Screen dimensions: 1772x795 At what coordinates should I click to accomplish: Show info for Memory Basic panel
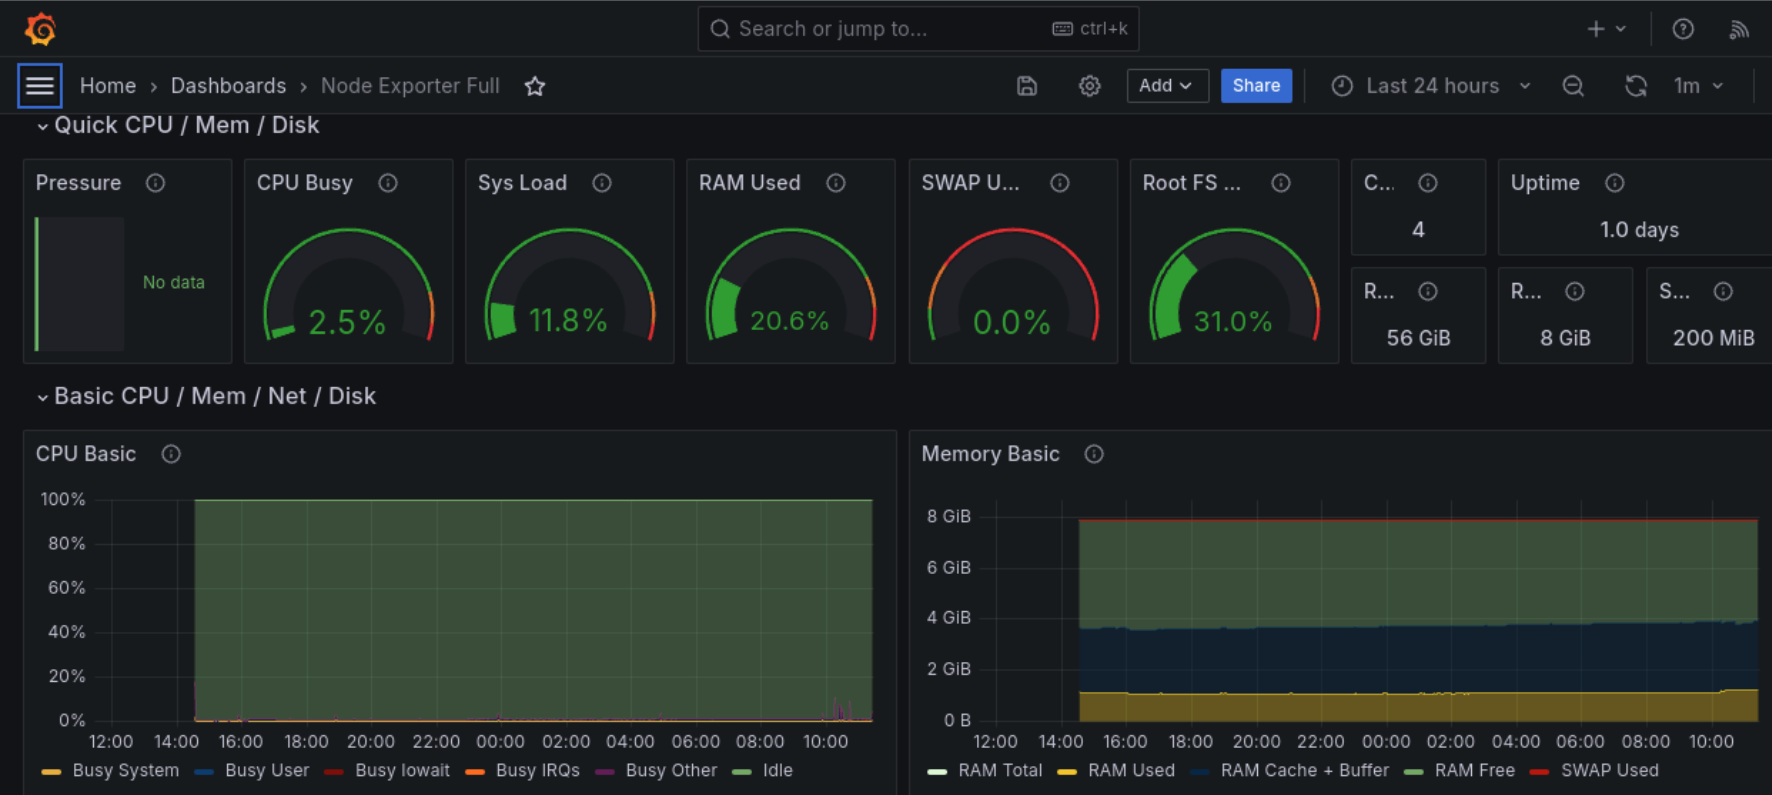pyautogui.click(x=1094, y=454)
